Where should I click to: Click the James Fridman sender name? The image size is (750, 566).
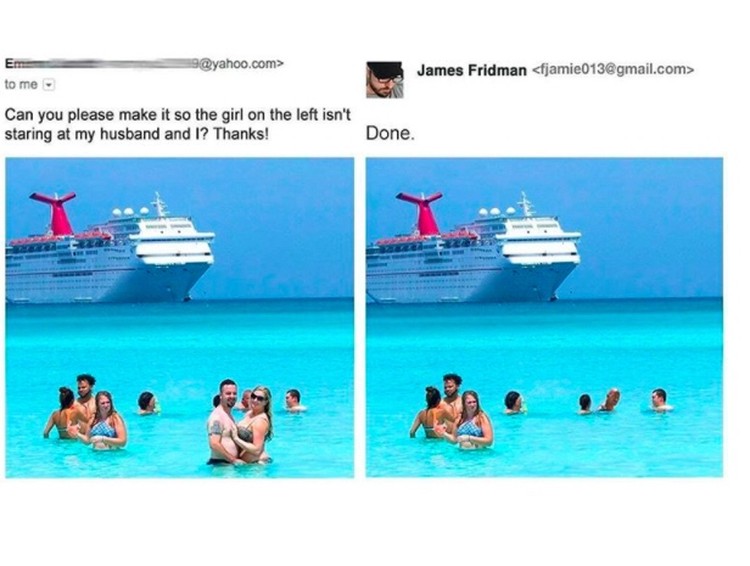click(x=471, y=70)
